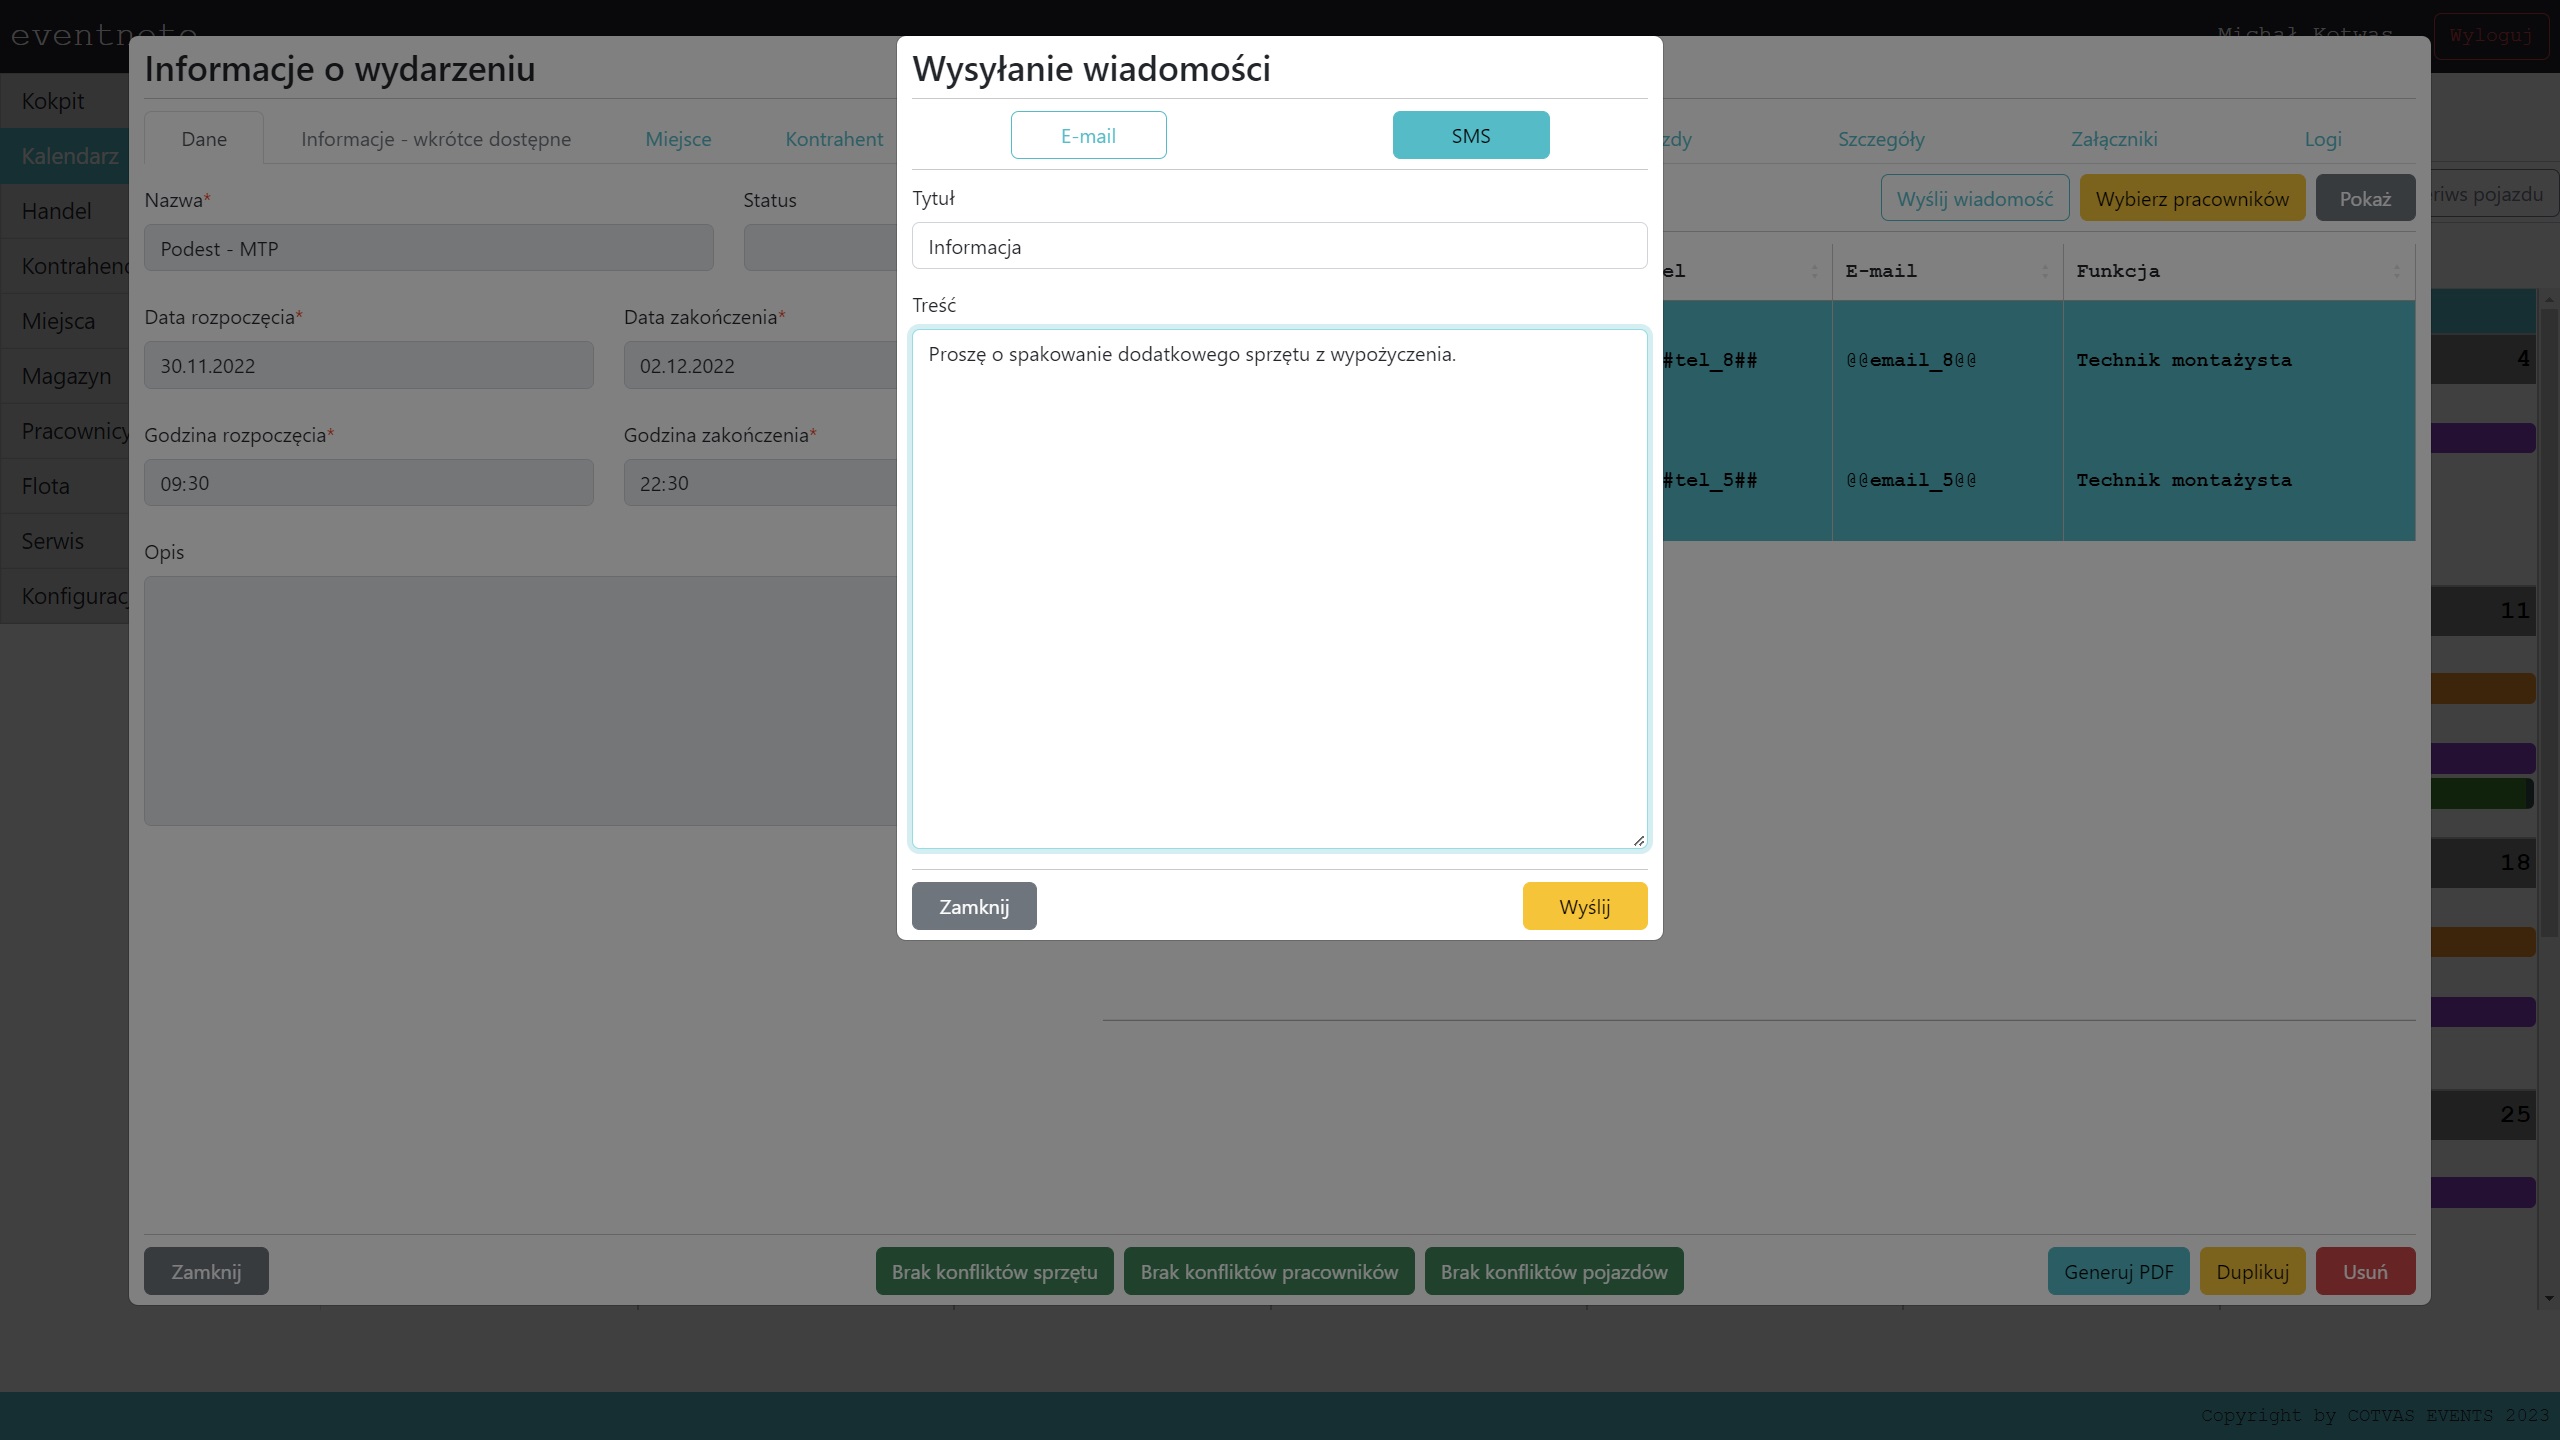Click the red Usuń button

2364,1271
